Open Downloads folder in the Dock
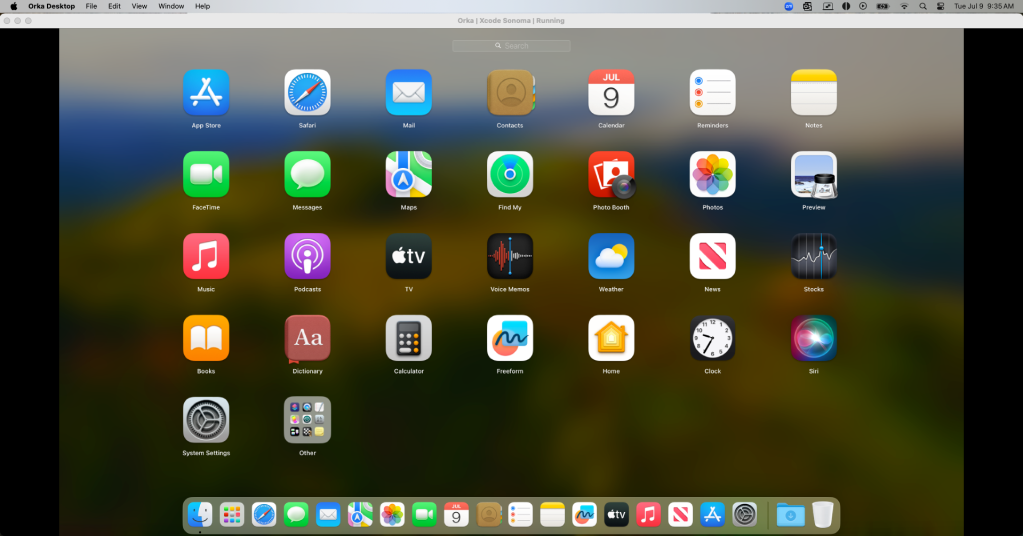 coord(790,514)
